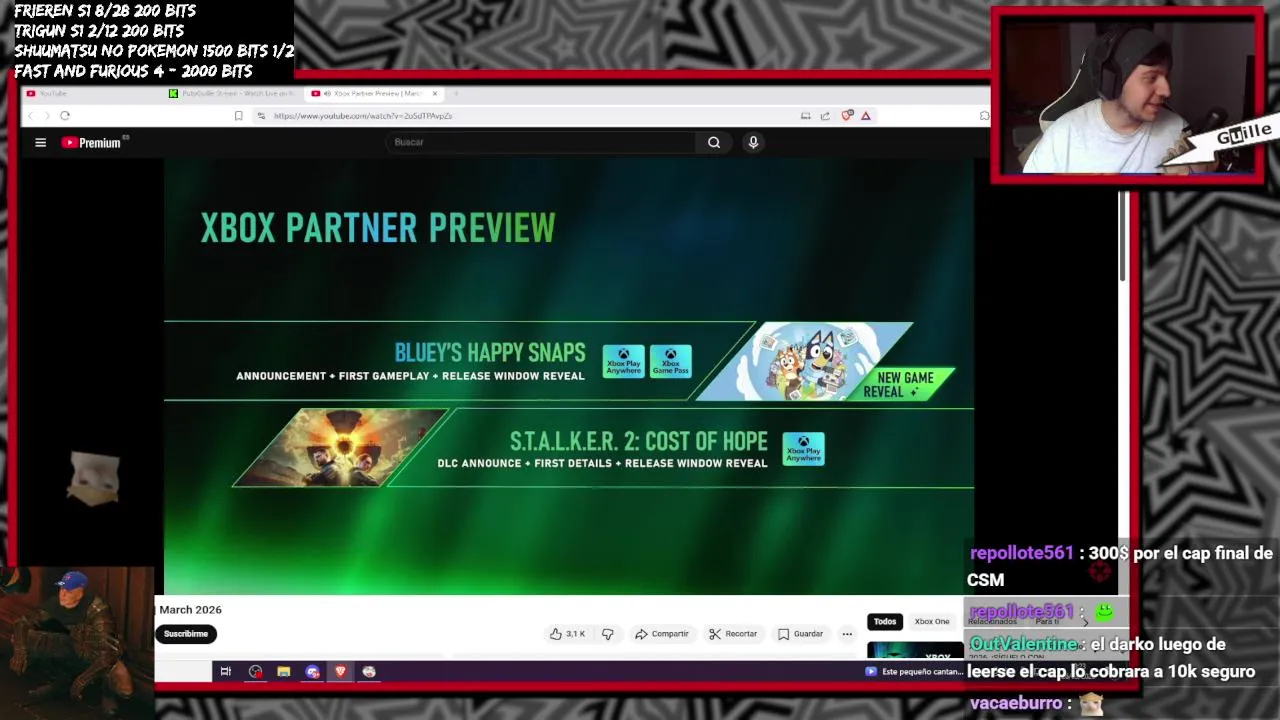Open File Explorer on the taskbar
Viewport: 1280px width, 720px height.
(x=284, y=672)
